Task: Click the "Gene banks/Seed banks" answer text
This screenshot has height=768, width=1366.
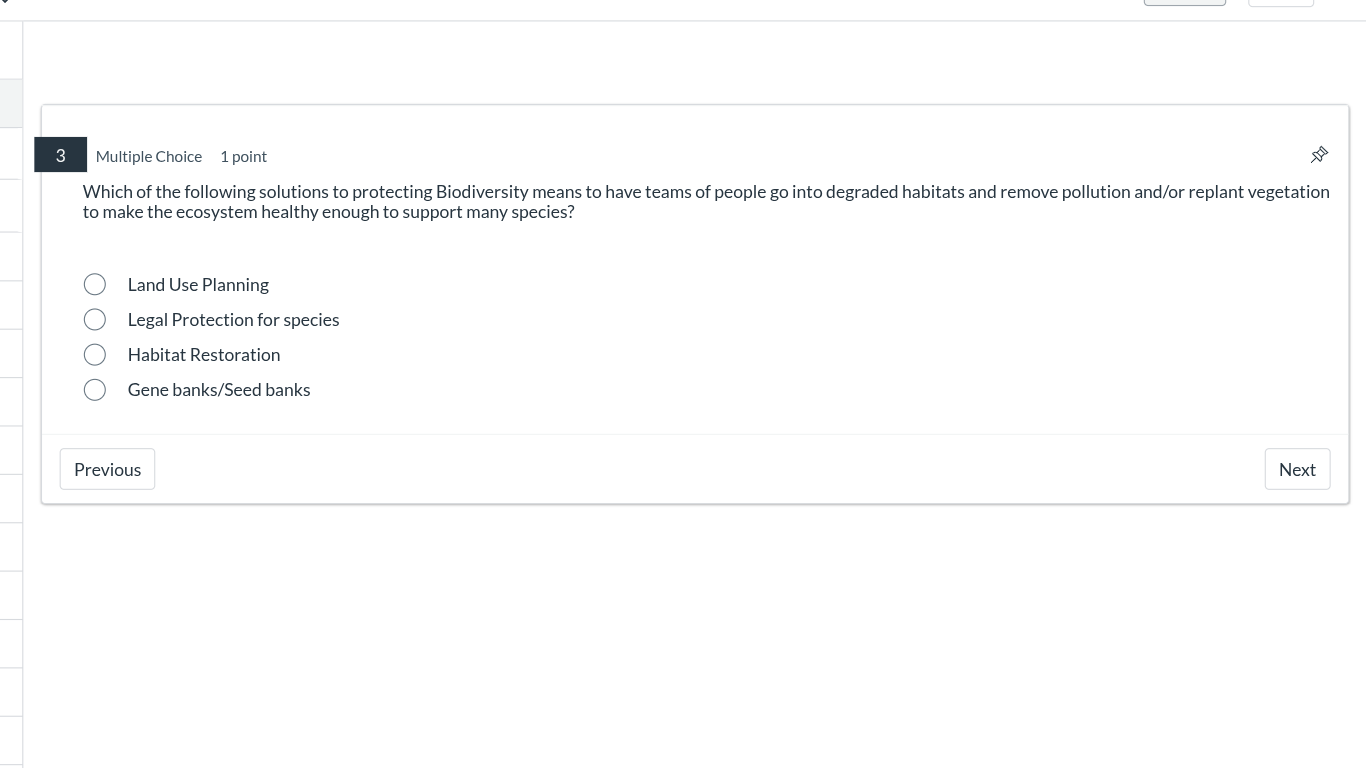Action: [219, 390]
